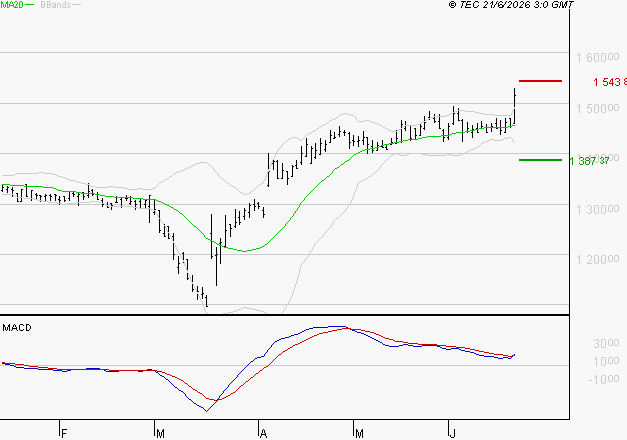Click the MACD -1000 scale label

tap(604, 378)
